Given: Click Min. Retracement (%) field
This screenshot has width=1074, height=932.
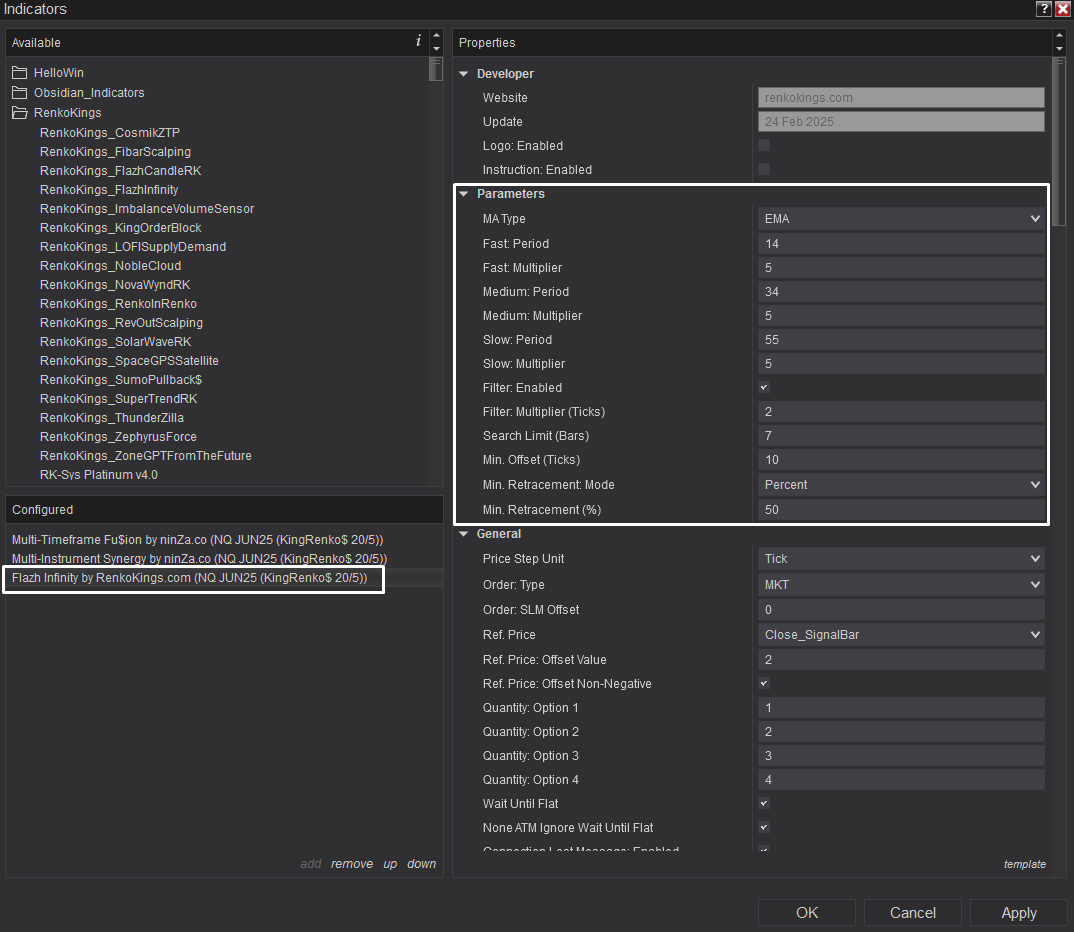Looking at the screenshot, I should (x=901, y=509).
